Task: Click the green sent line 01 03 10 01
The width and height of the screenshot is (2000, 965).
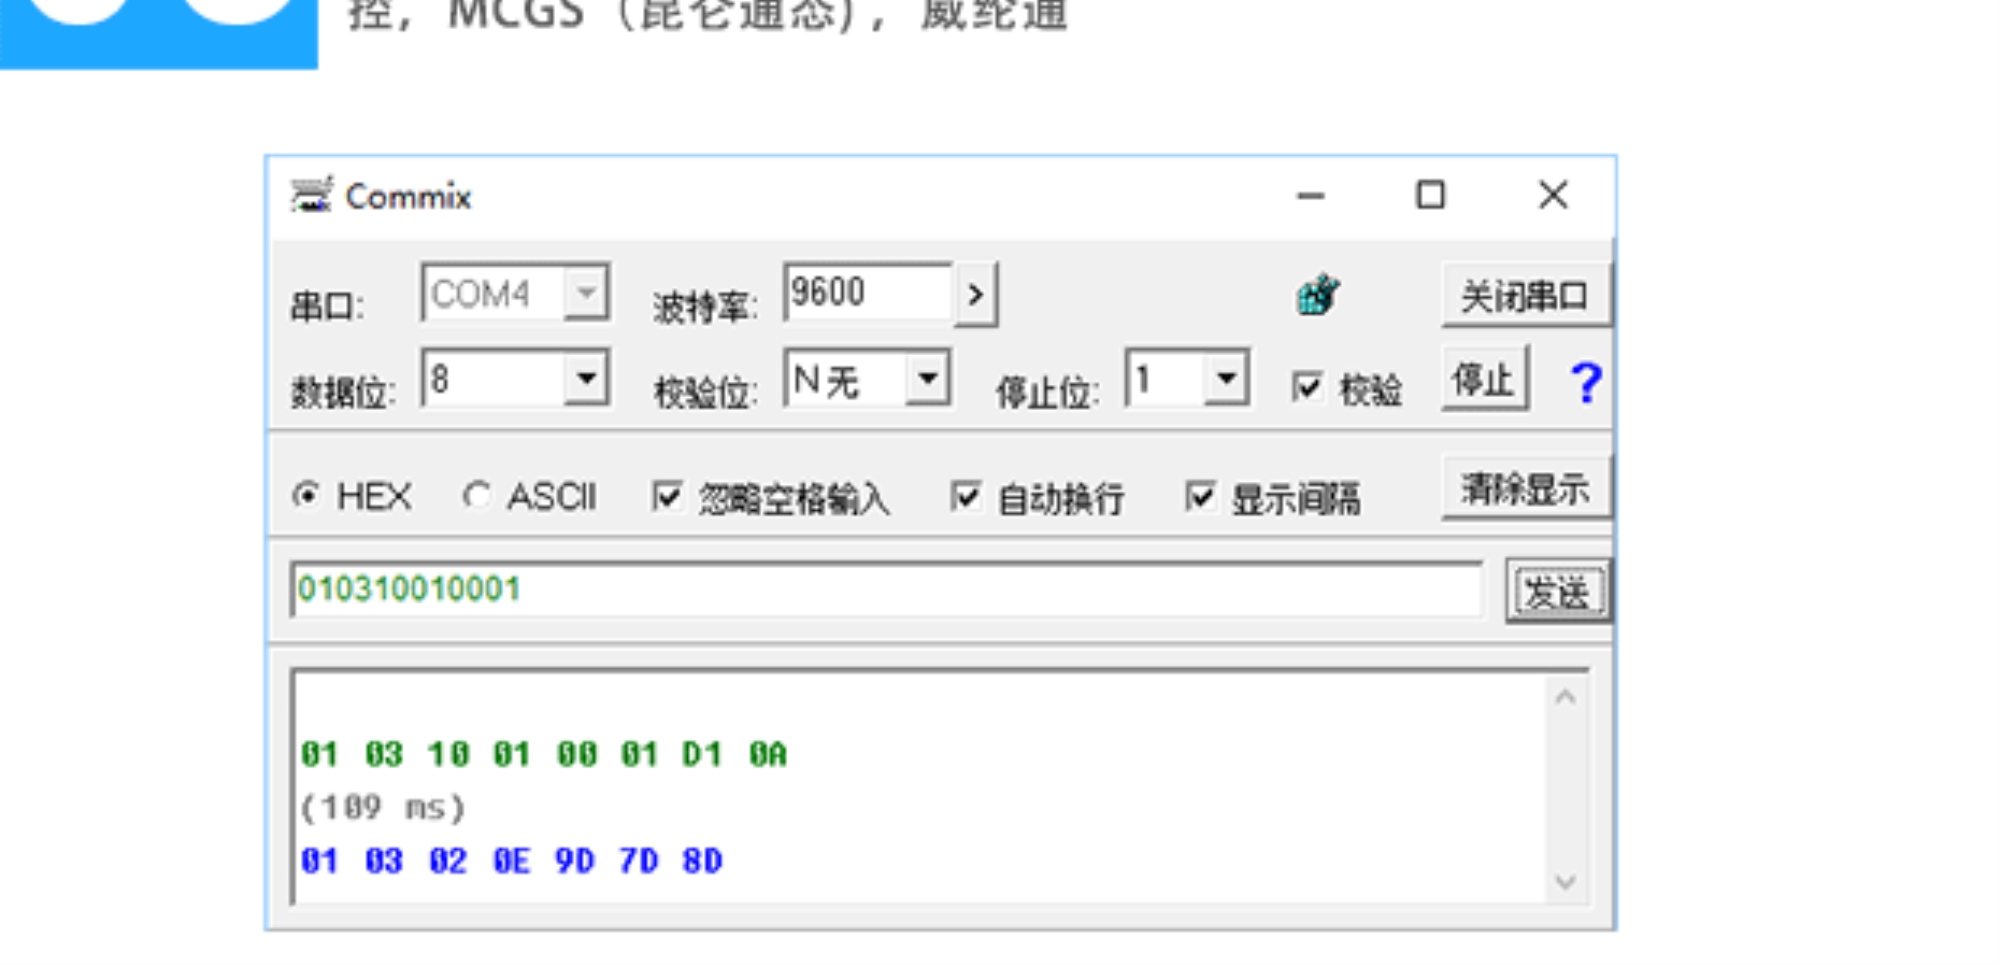Action: click(544, 754)
